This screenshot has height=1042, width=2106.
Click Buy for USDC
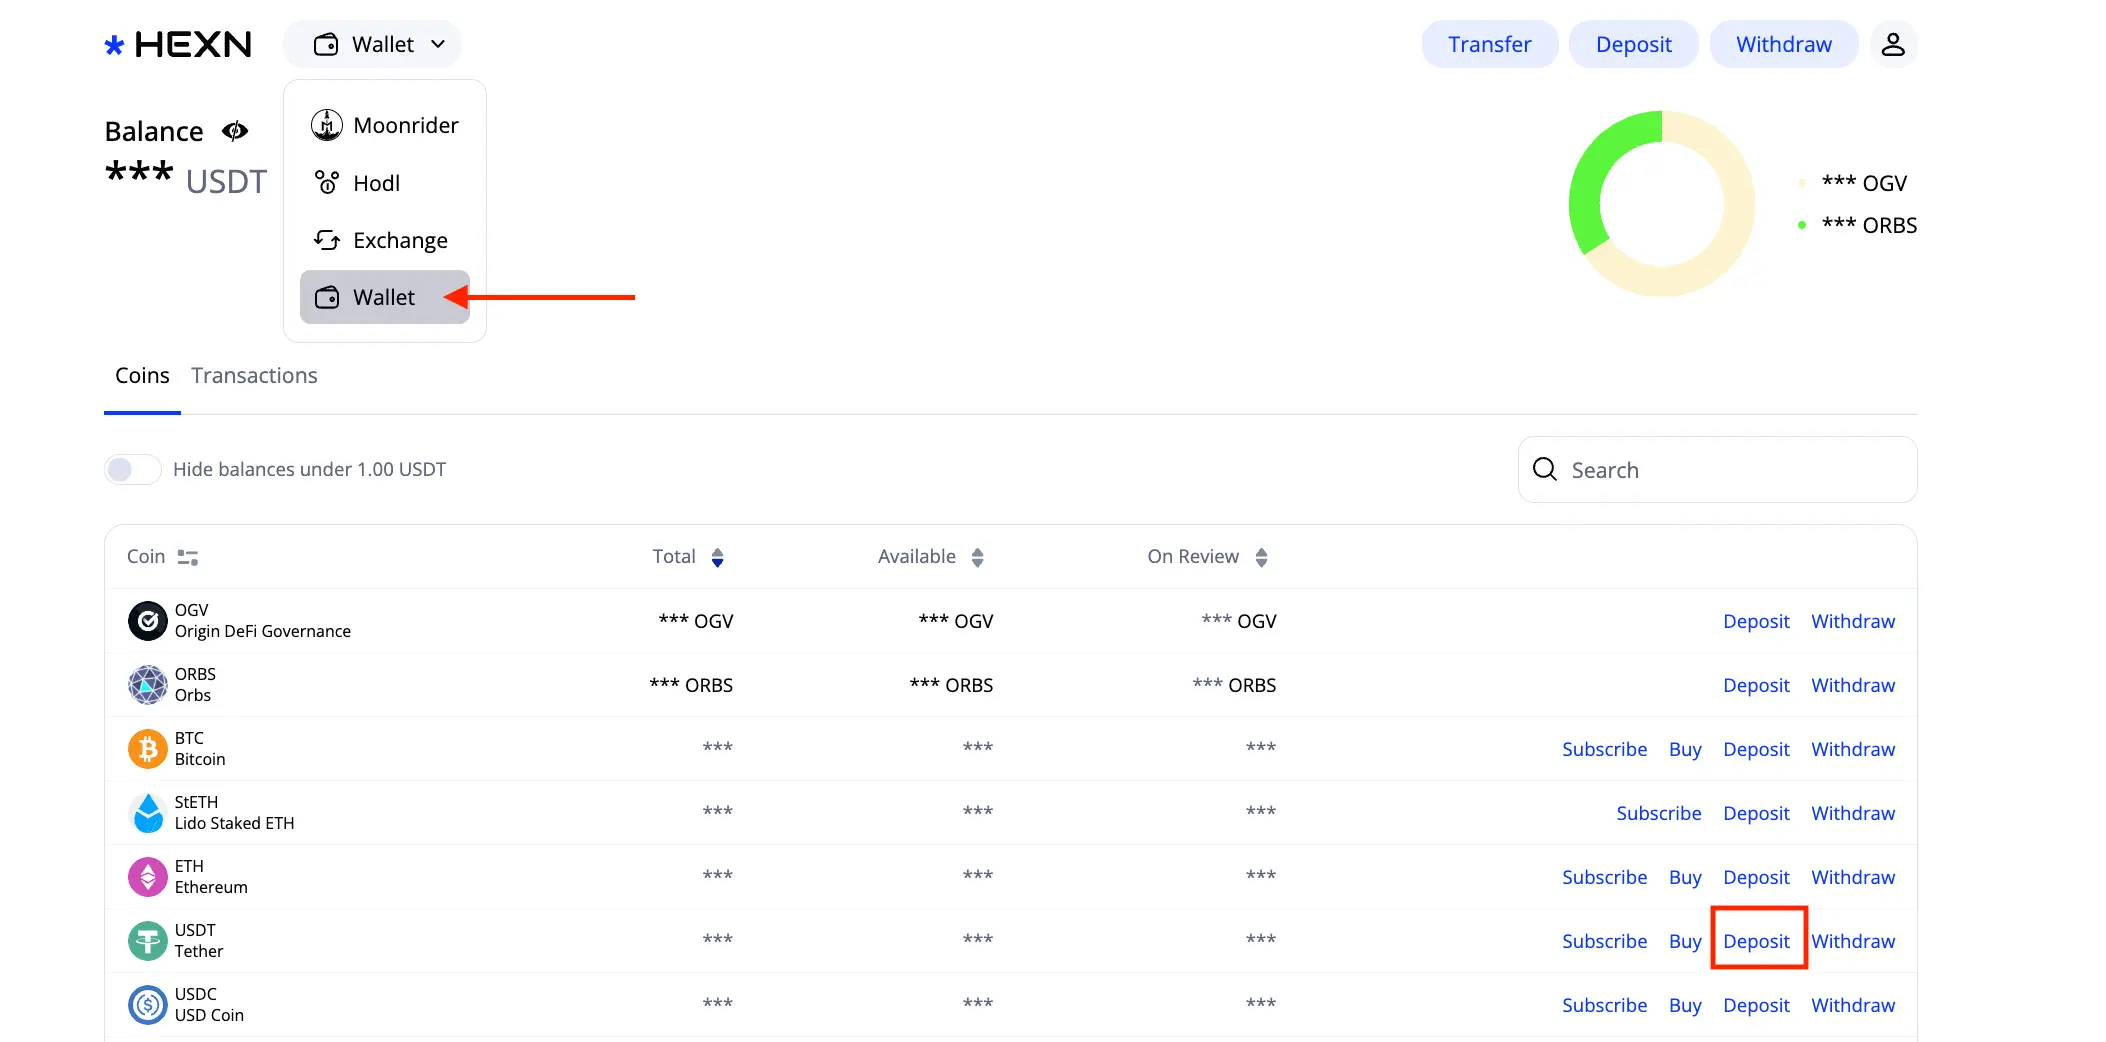[1685, 1005]
